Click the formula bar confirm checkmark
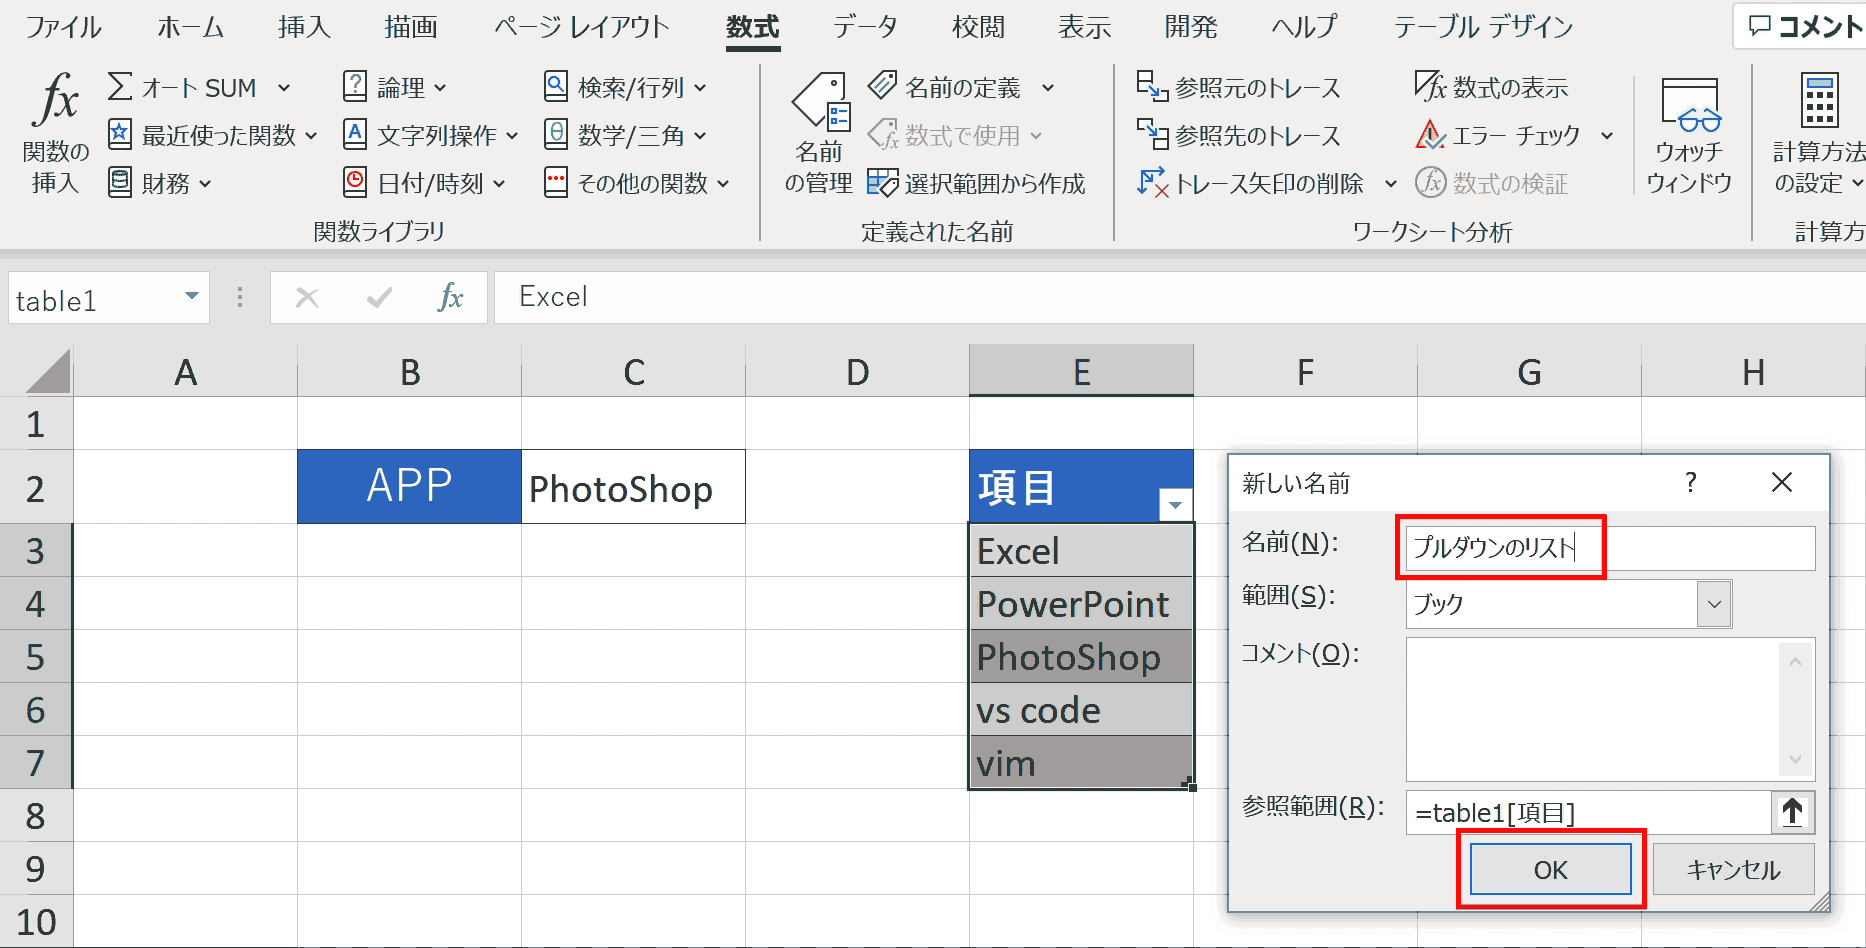This screenshot has width=1866, height=948. pyautogui.click(x=379, y=298)
